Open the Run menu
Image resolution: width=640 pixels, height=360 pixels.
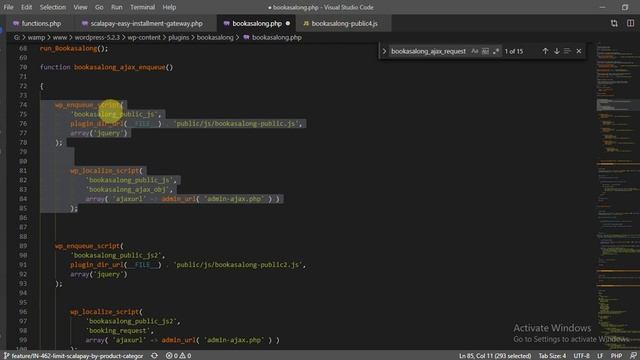tap(117, 7)
